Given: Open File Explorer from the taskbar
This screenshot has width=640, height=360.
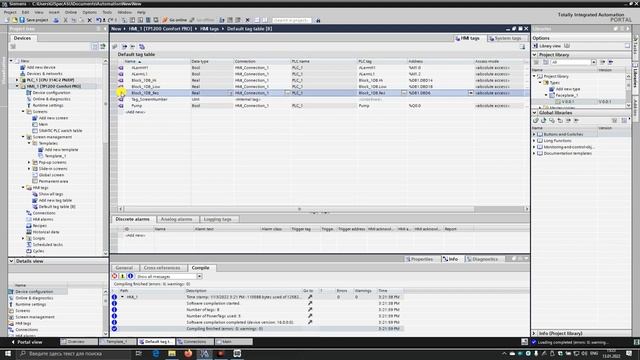Looking at the screenshot, I should click(172, 353).
